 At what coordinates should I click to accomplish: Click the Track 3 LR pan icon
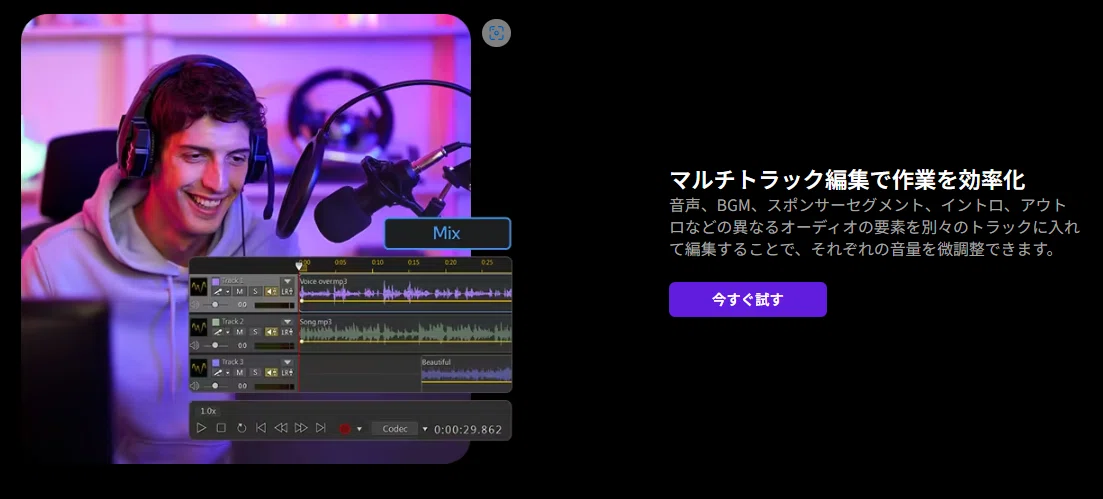pyautogui.click(x=287, y=372)
